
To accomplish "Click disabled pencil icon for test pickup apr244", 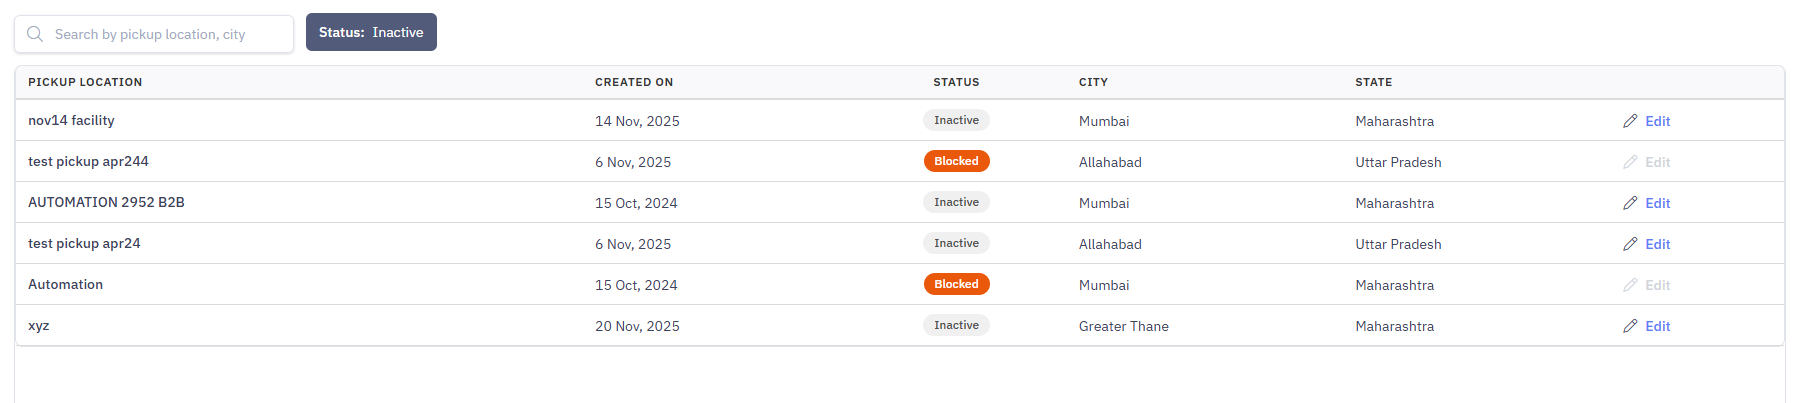I will [x=1630, y=162].
